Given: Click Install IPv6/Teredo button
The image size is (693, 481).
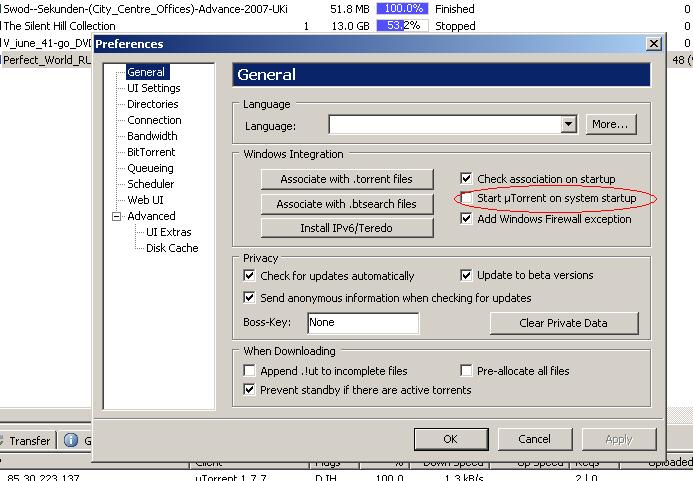Looking at the screenshot, I should [346, 228].
